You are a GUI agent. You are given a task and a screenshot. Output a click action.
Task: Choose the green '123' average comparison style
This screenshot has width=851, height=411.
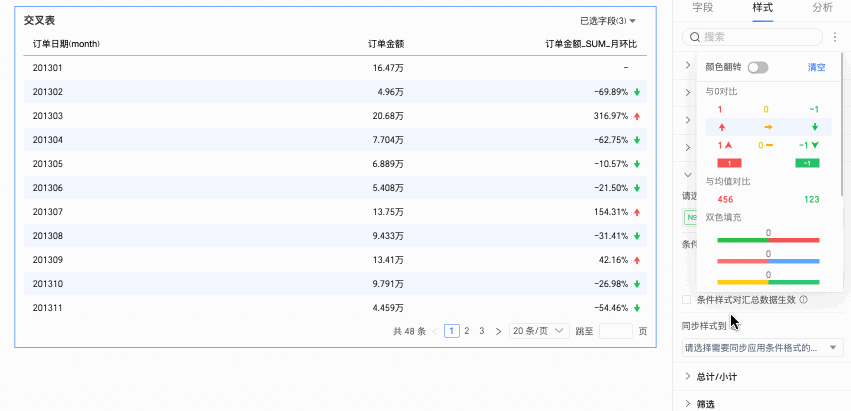tap(811, 199)
